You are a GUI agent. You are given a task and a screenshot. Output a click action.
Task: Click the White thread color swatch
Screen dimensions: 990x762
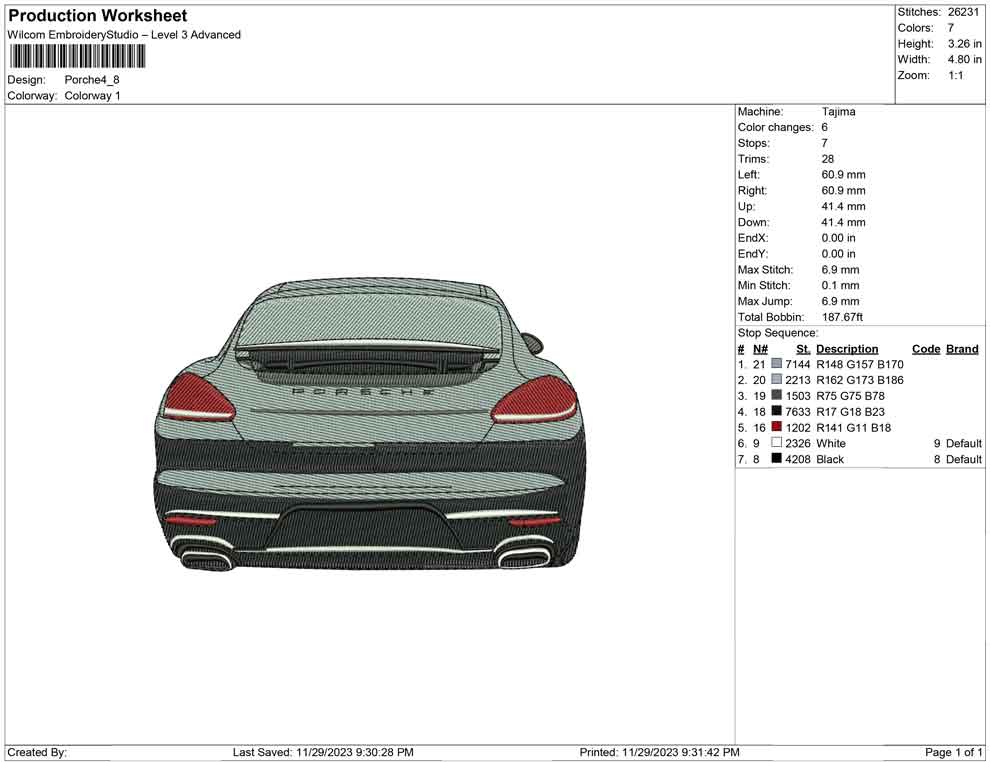point(775,443)
